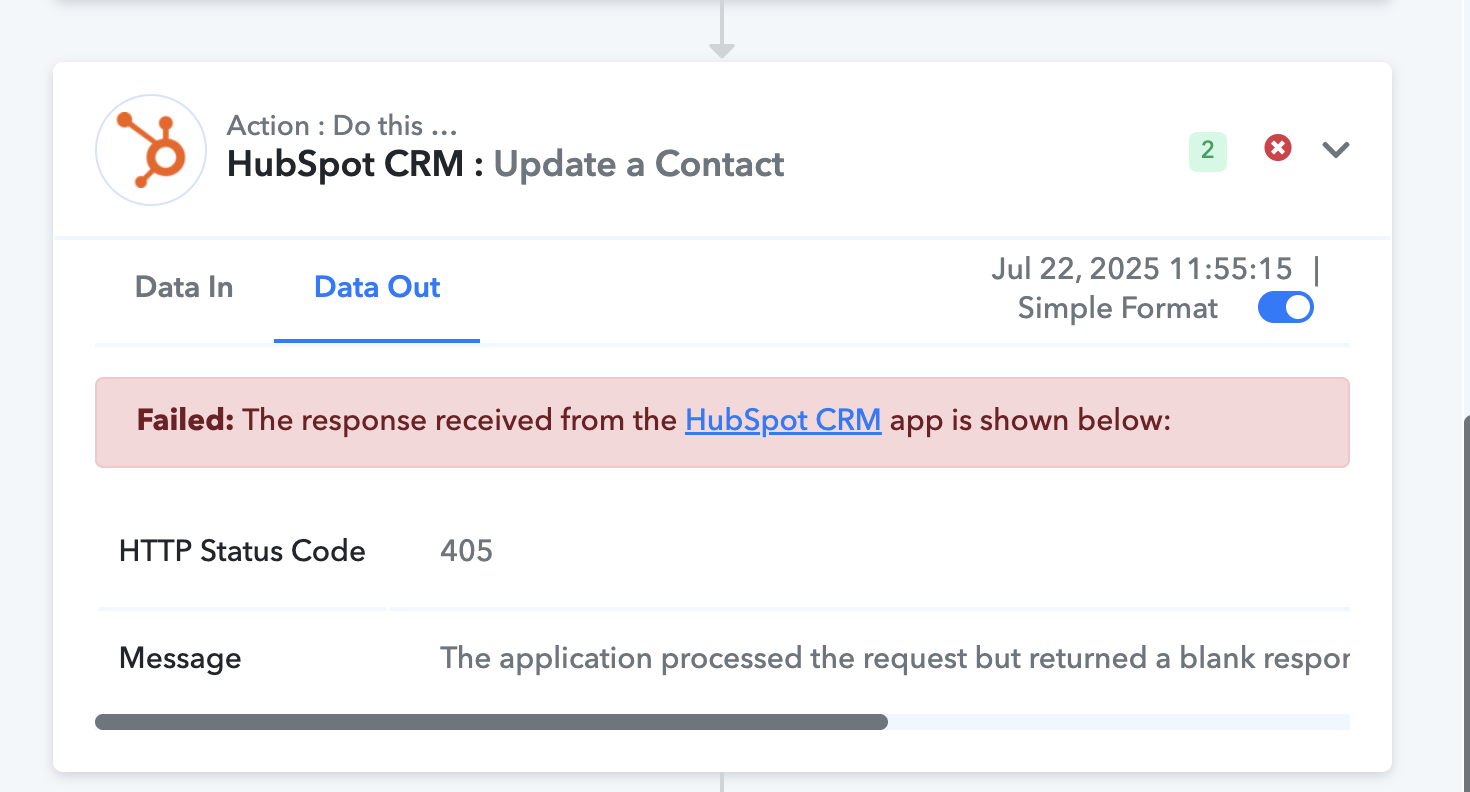1470x792 pixels.
Task: Click the 'Action : Do this ...' label
Action: tap(342, 126)
